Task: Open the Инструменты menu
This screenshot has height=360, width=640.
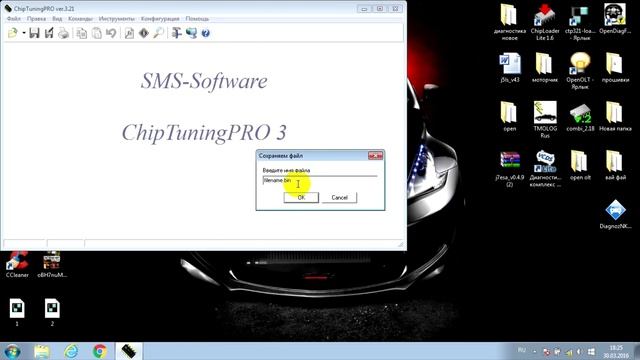Action: point(116,19)
